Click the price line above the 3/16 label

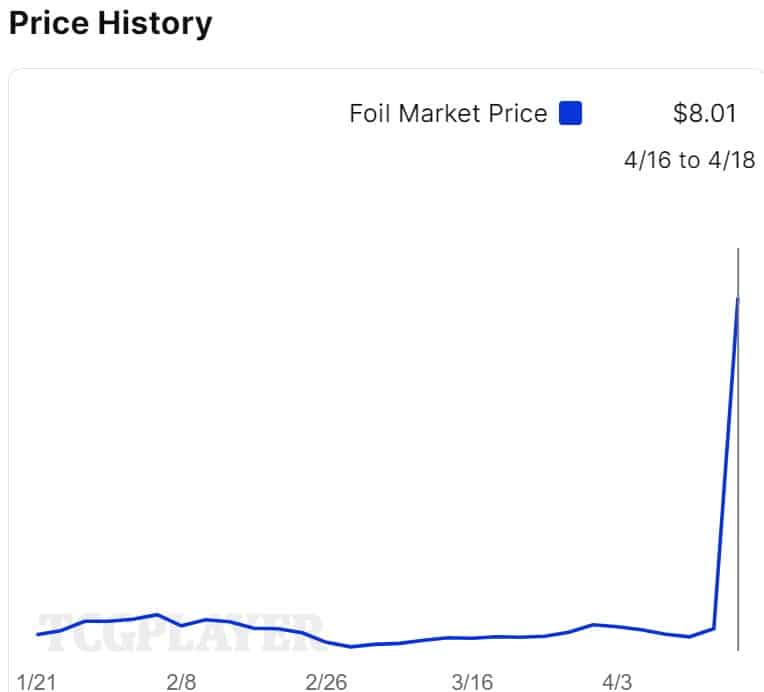coord(471,638)
